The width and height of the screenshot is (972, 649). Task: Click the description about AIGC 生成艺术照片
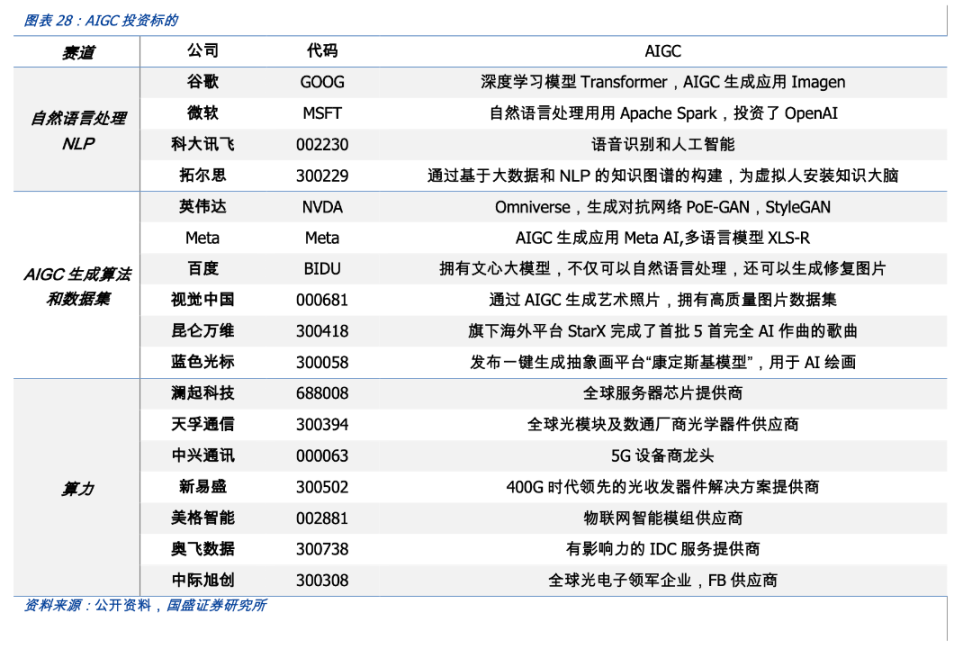[663, 300]
